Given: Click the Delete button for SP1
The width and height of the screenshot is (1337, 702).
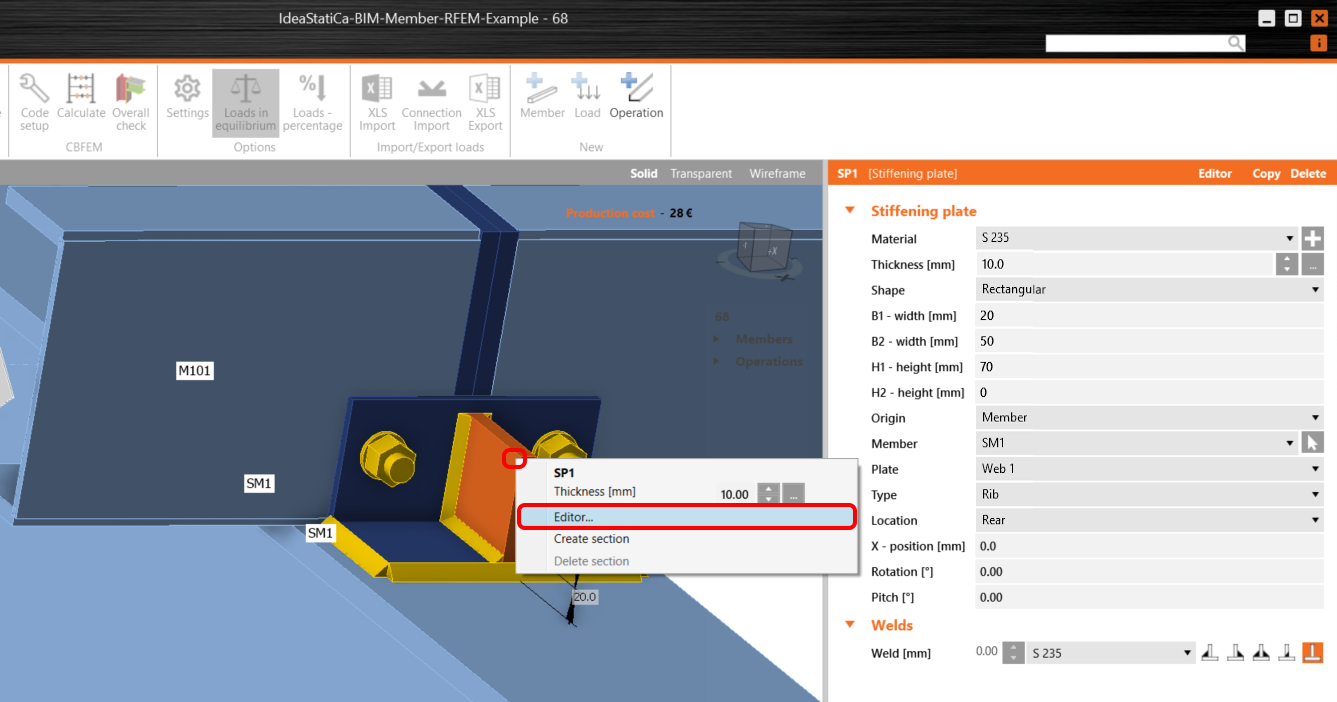Looking at the screenshot, I should click(1308, 173).
